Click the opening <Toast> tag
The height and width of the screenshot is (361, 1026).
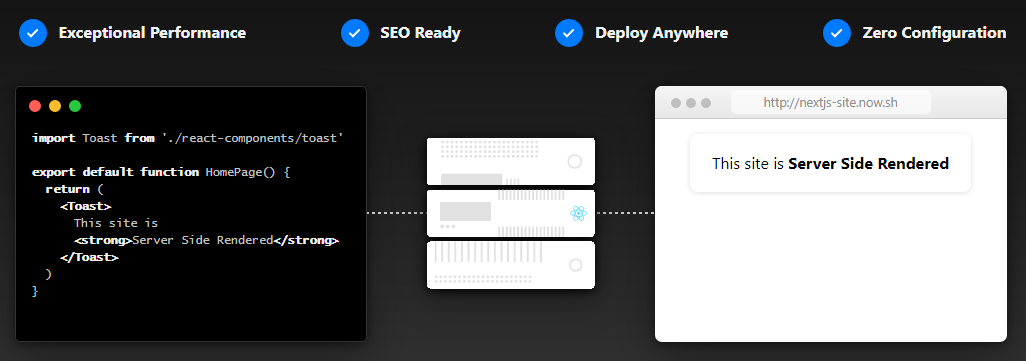click(x=86, y=206)
